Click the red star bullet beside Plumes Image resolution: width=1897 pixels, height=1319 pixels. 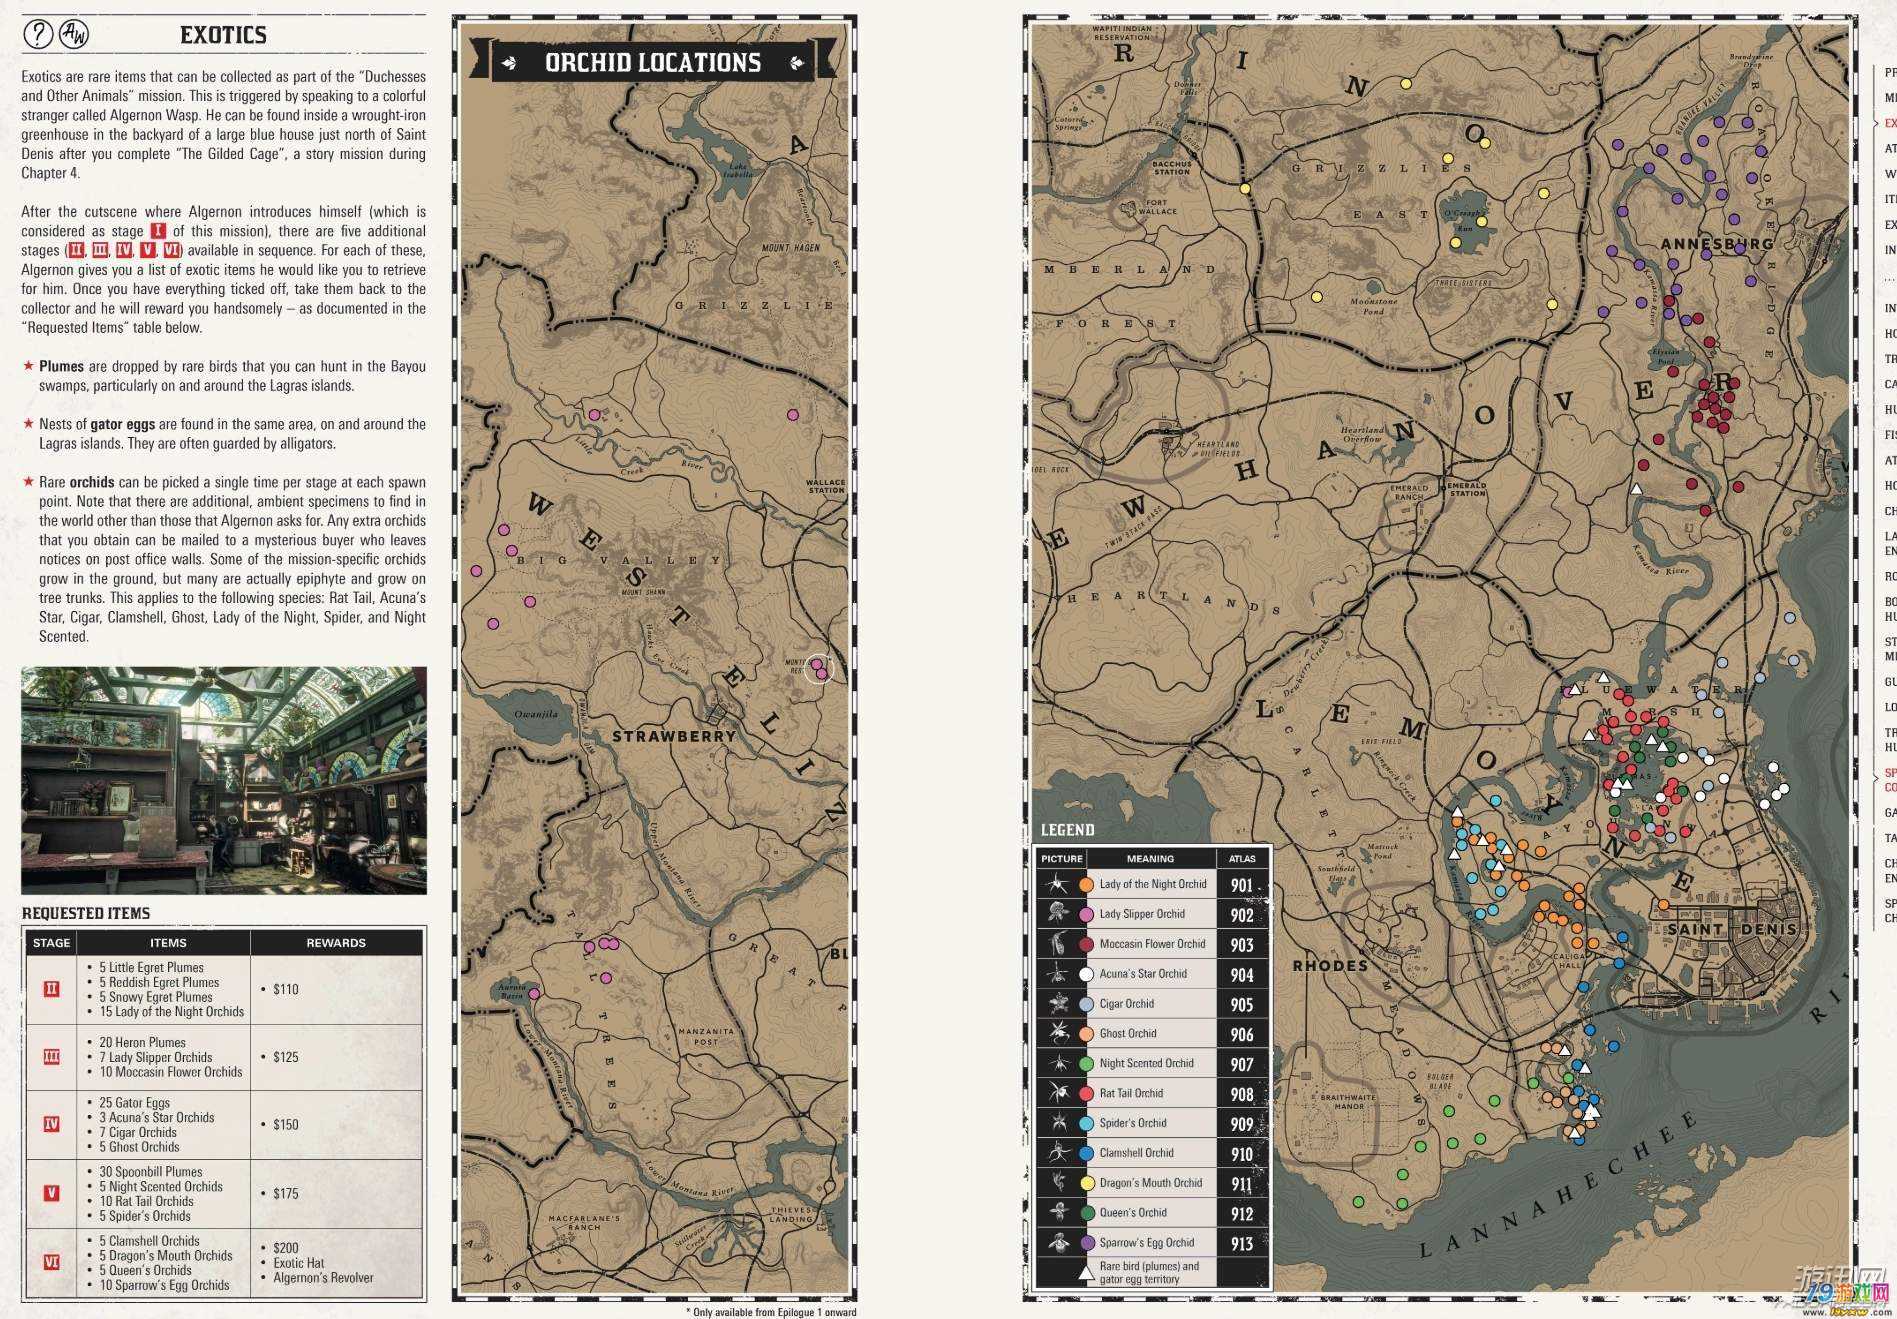pos(28,366)
